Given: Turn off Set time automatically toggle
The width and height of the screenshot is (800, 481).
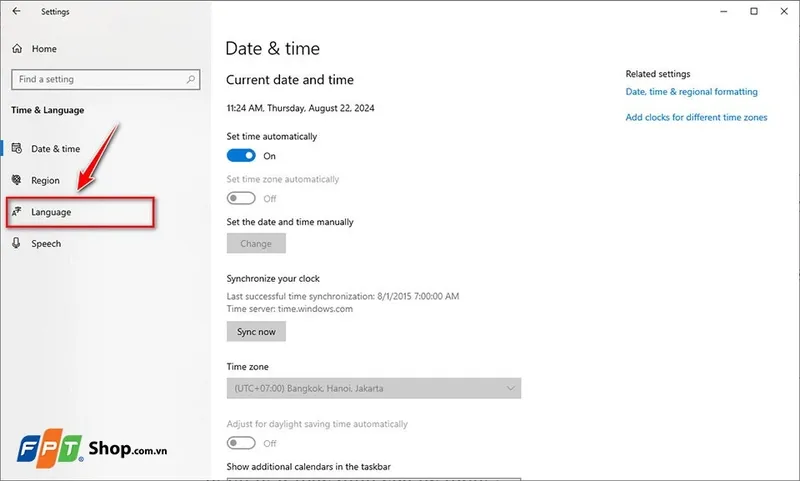Looking at the screenshot, I should pyautogui.click(x=241, y=156).
